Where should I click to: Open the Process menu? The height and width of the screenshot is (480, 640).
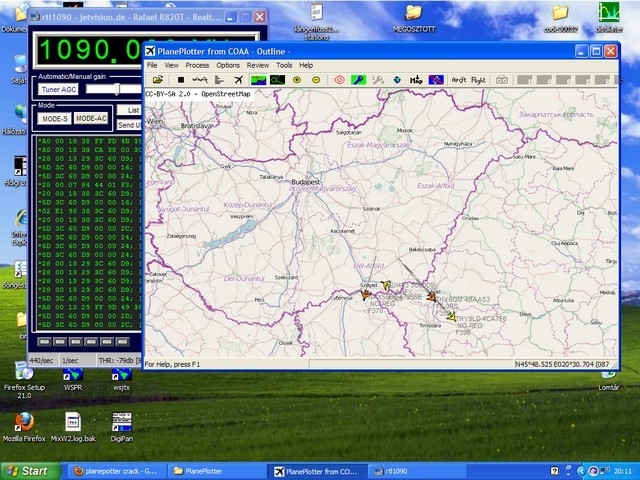tap(197, 65)
